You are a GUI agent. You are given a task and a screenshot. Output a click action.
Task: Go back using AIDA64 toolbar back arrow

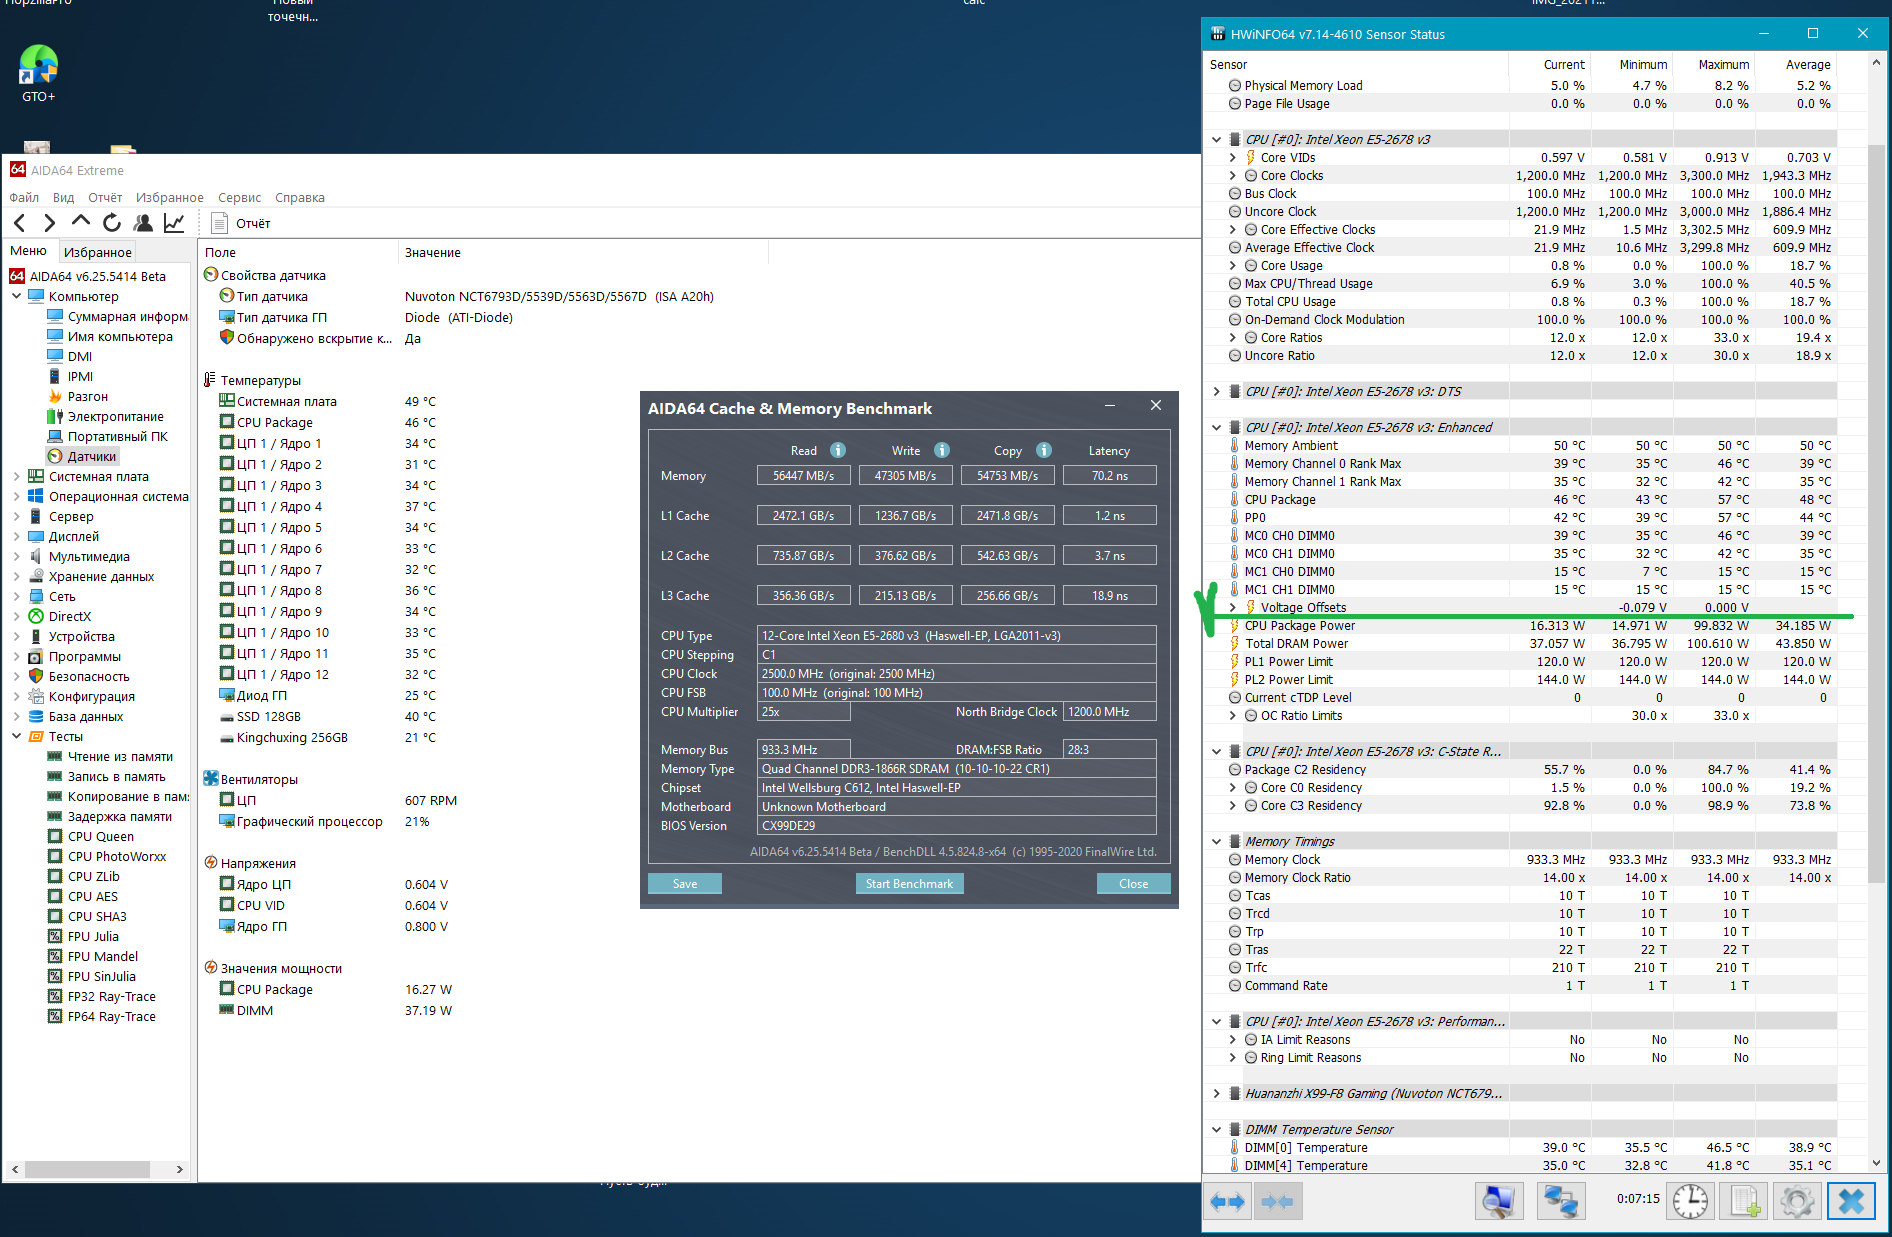20,223
